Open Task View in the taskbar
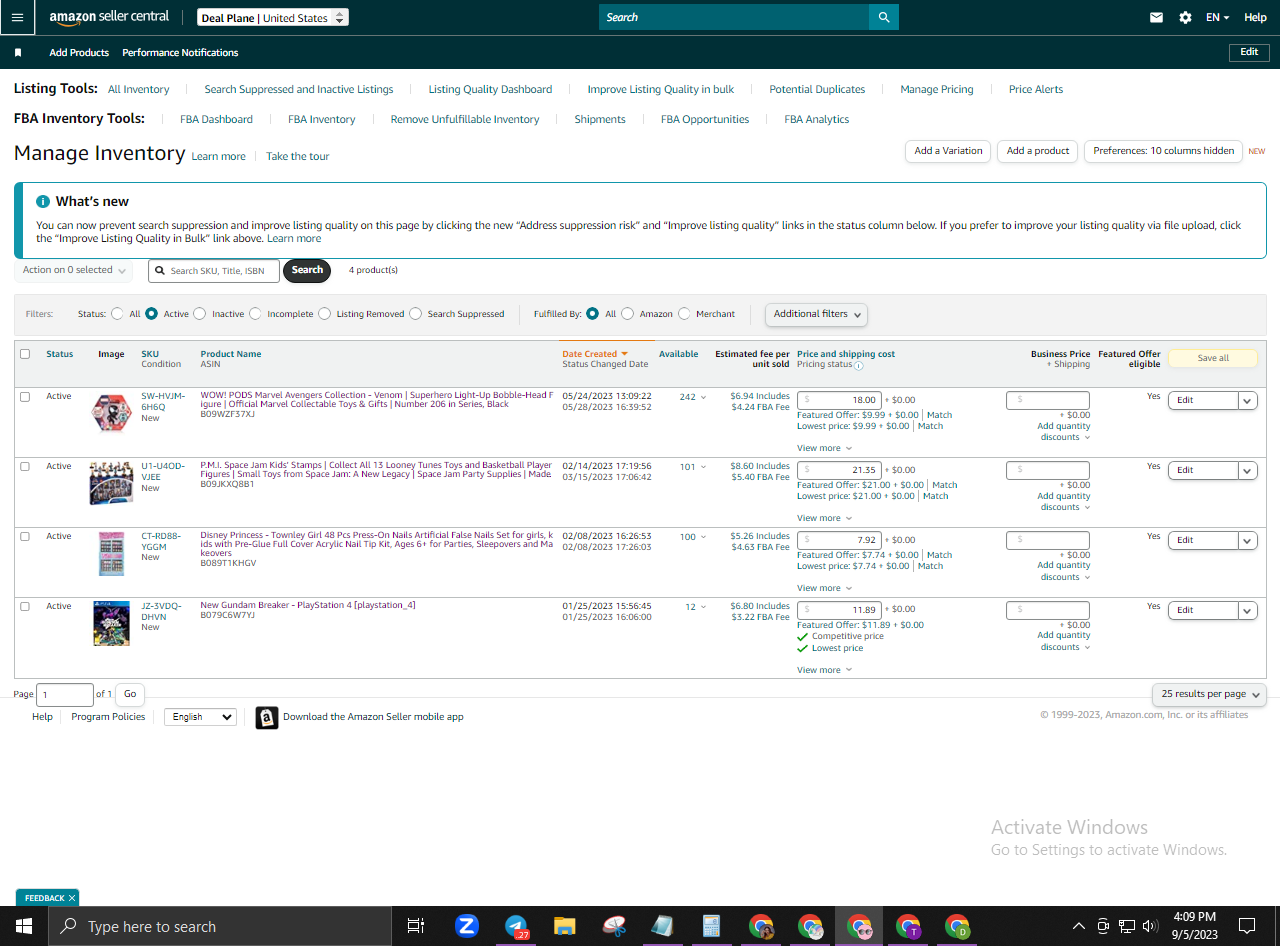 (416, 926)
